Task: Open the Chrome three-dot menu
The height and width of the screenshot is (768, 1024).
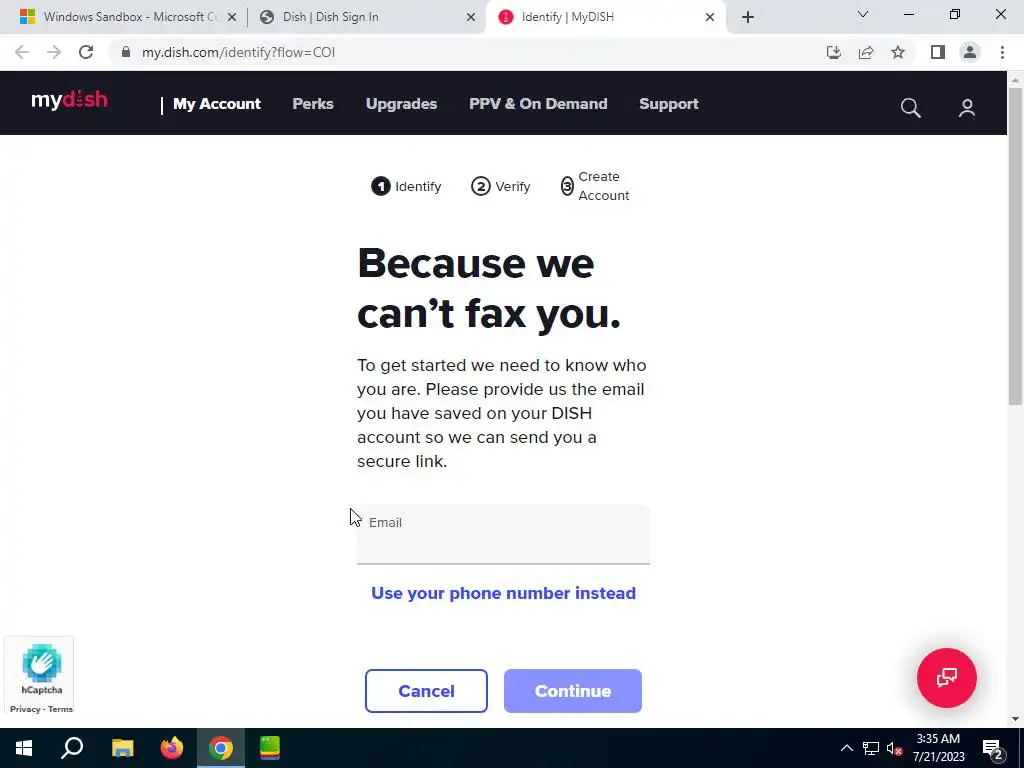Action: click(x=1002, y=52)
